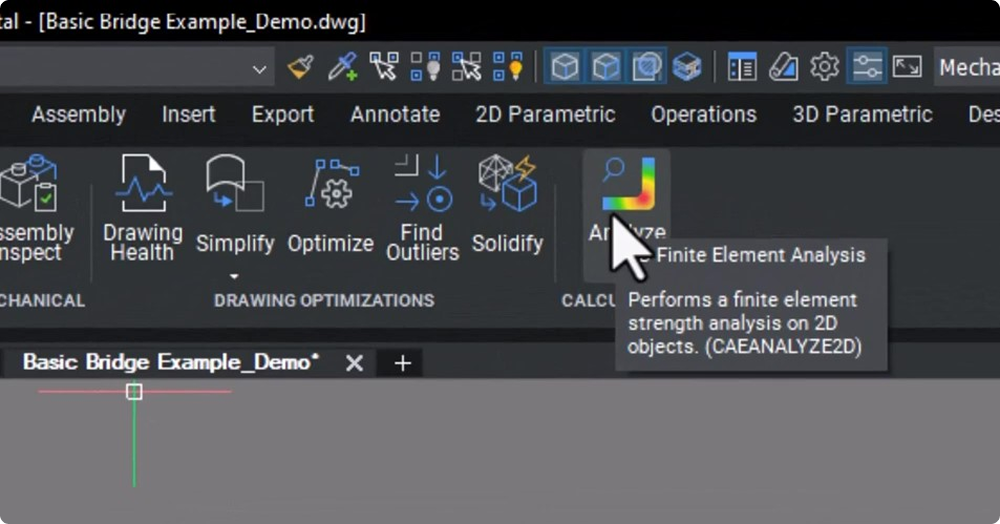The width and height of the screenshot is (1000, 524).
Task: Expand the Simplify dropdown arrow
Action: pyautogui.click(x=234, y=276)
